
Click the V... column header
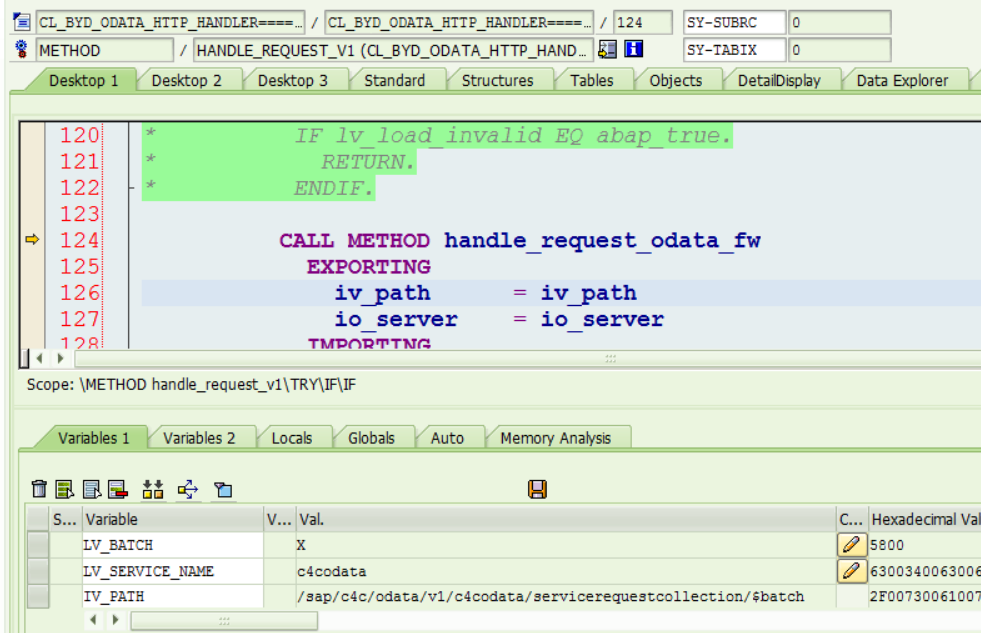(x=279, y=519)
